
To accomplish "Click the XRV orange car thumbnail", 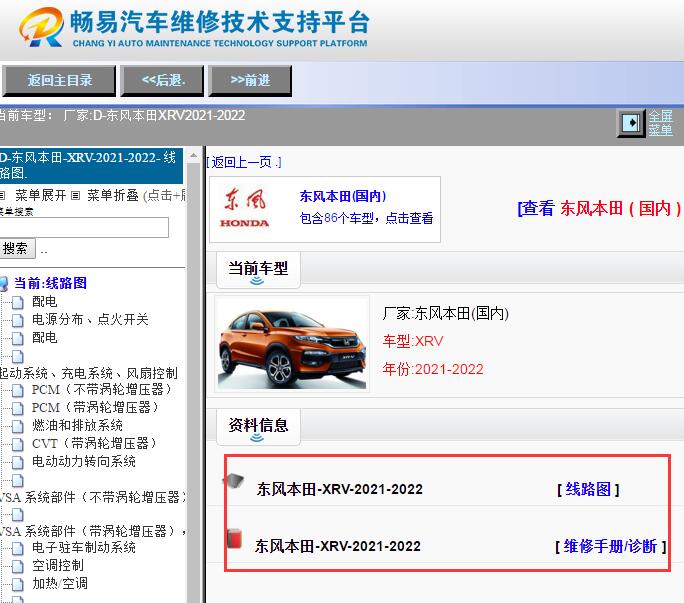I will click(292, 344).
